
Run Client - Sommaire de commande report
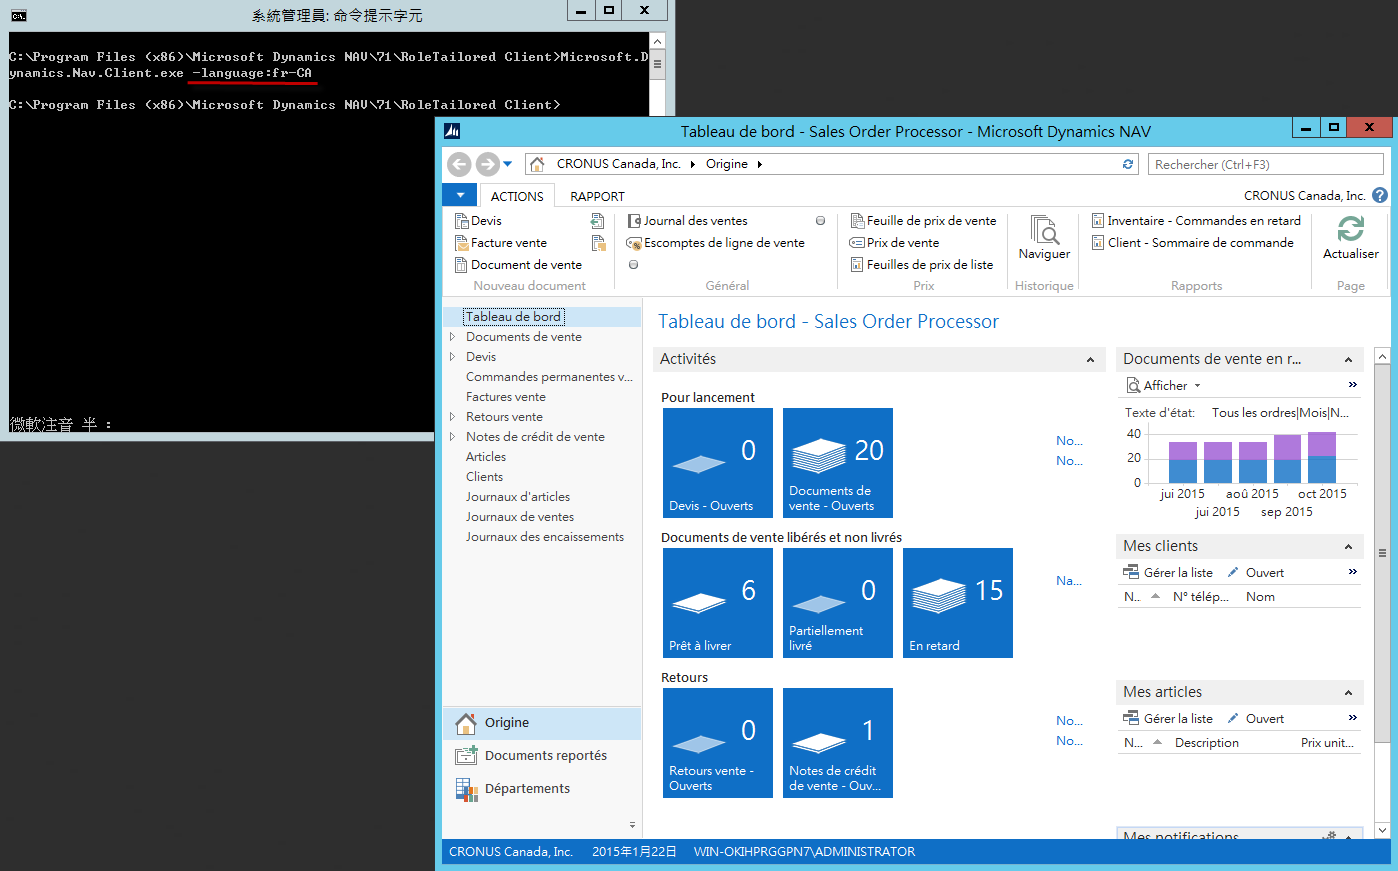pyautogui.click(x=1192, y=243)
